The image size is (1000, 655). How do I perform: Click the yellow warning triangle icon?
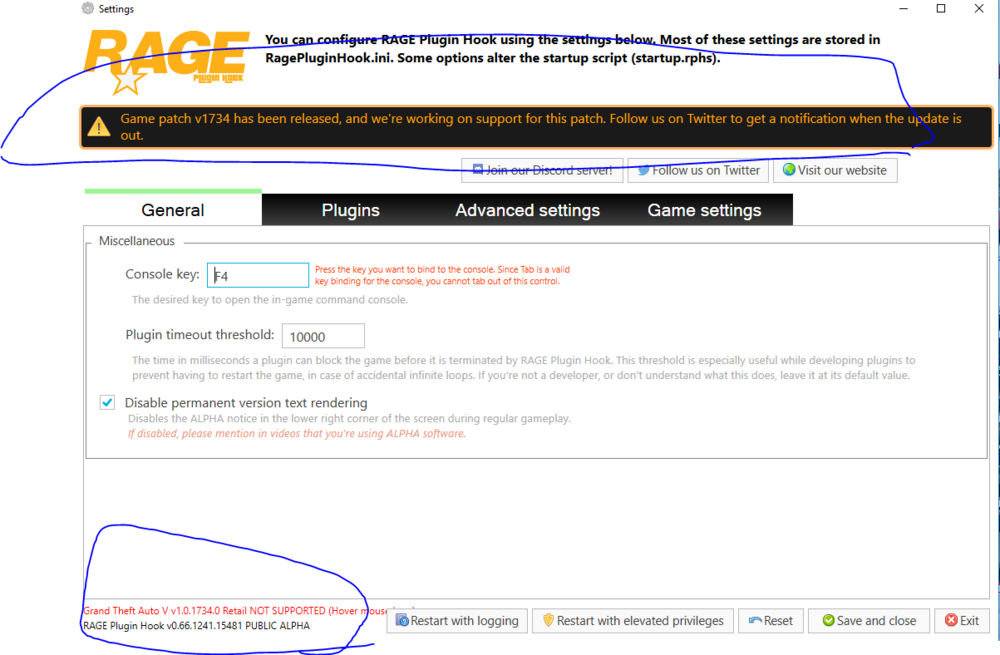[x=99, y=126]
